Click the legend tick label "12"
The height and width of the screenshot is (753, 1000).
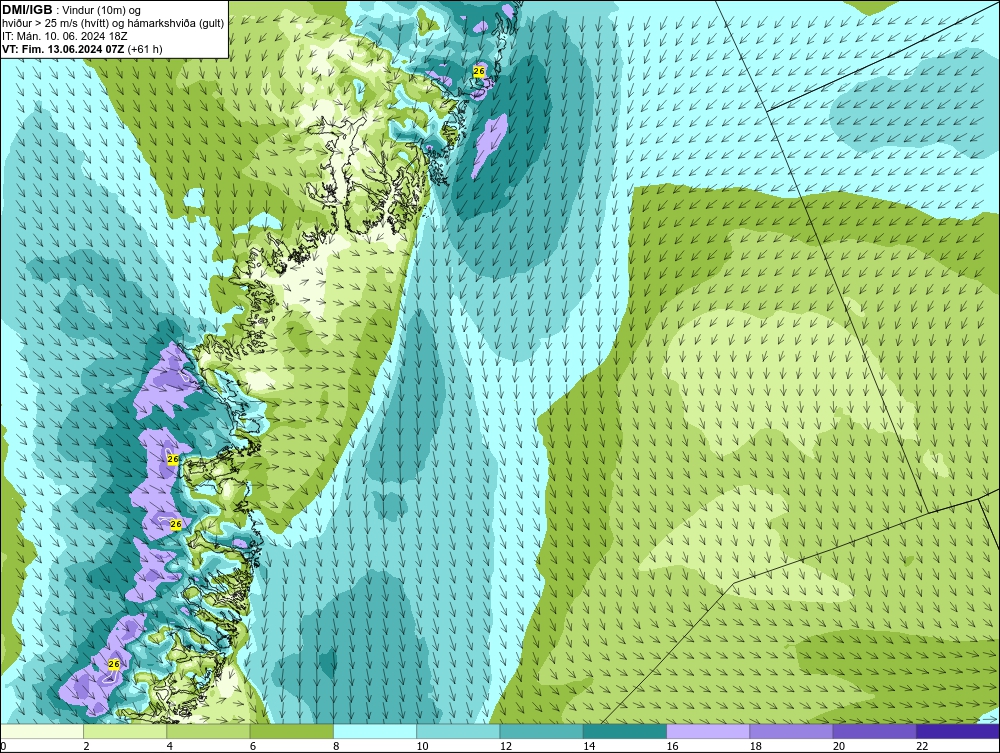[506, 747]
